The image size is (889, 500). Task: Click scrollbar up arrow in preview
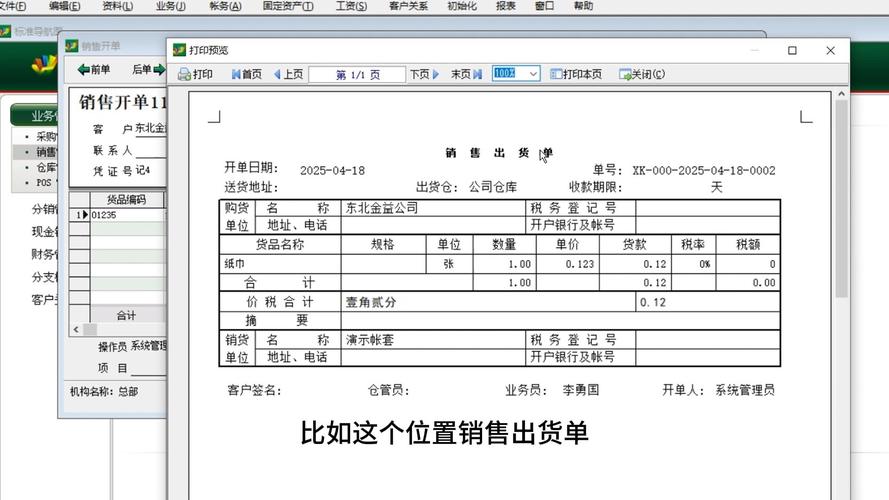coord(841,94)
